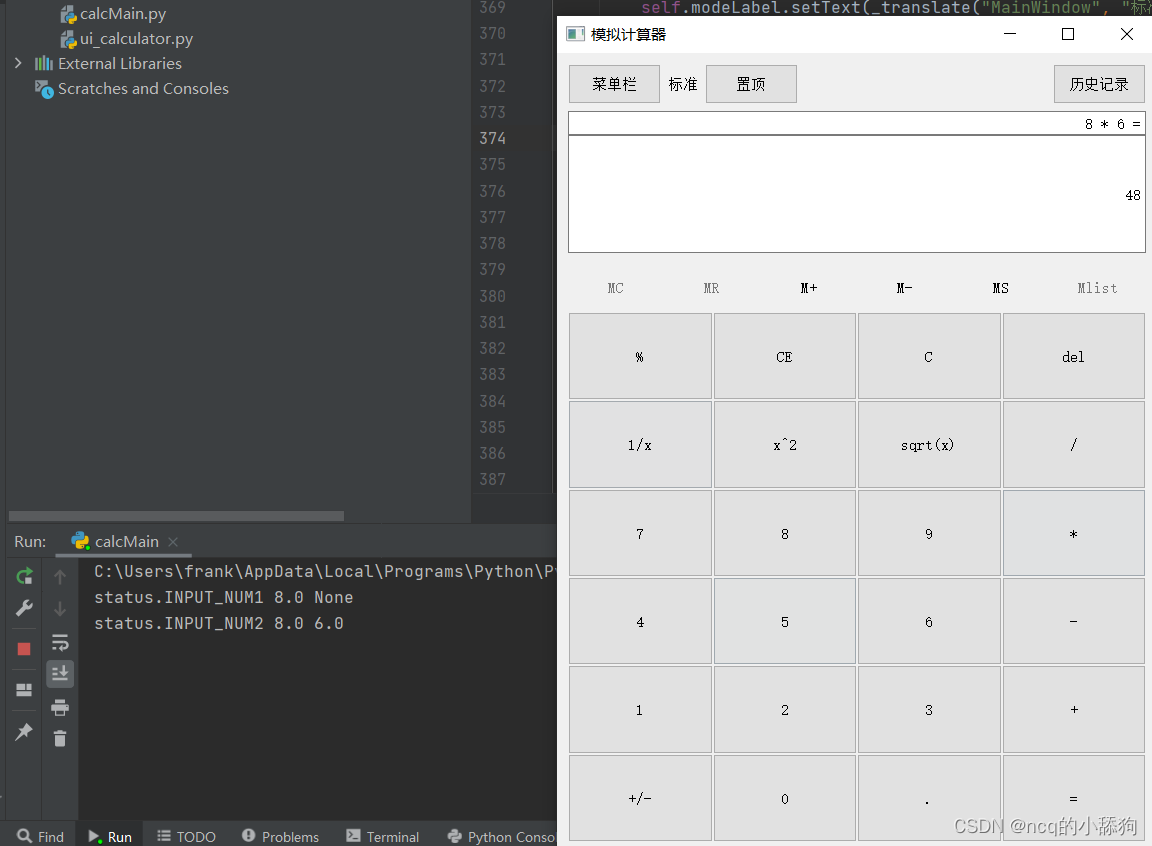
Task: Open the 历史记录 history panel
Action: [1099, 84]
